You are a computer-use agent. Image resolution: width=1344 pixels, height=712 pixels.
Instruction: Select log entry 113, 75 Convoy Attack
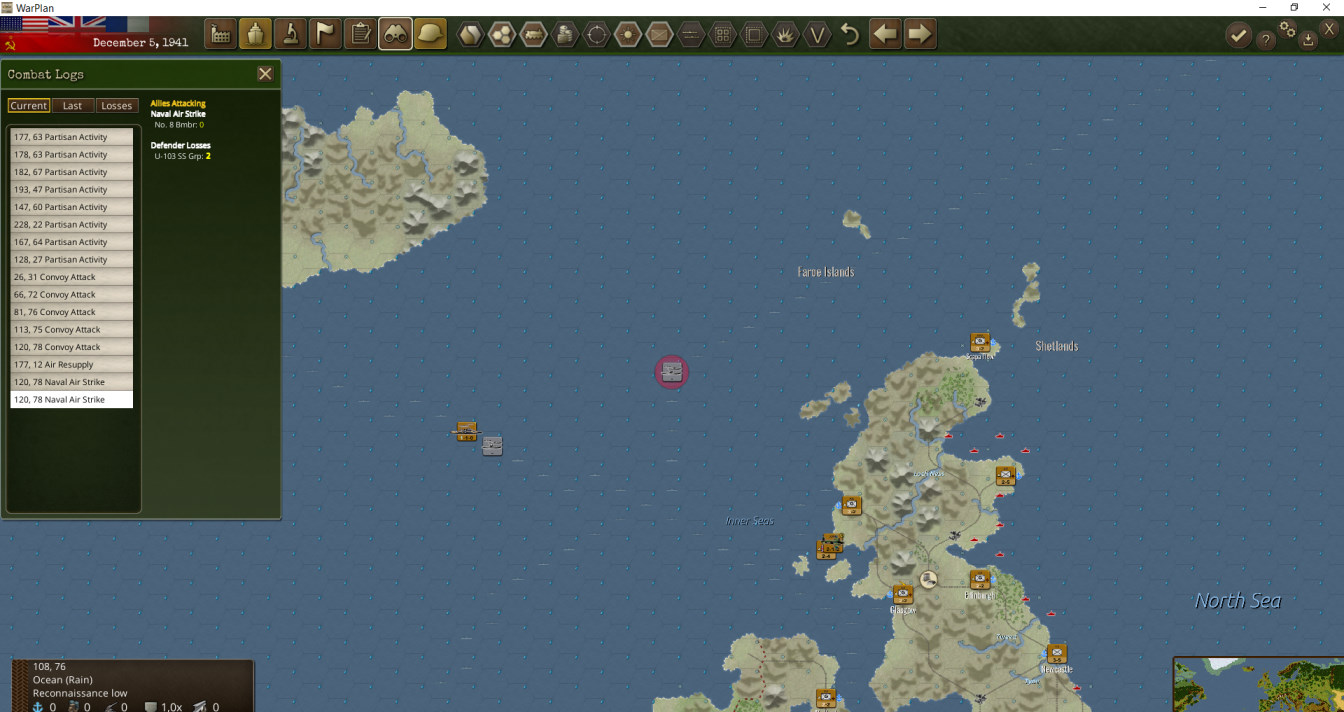tap(71, 329)
